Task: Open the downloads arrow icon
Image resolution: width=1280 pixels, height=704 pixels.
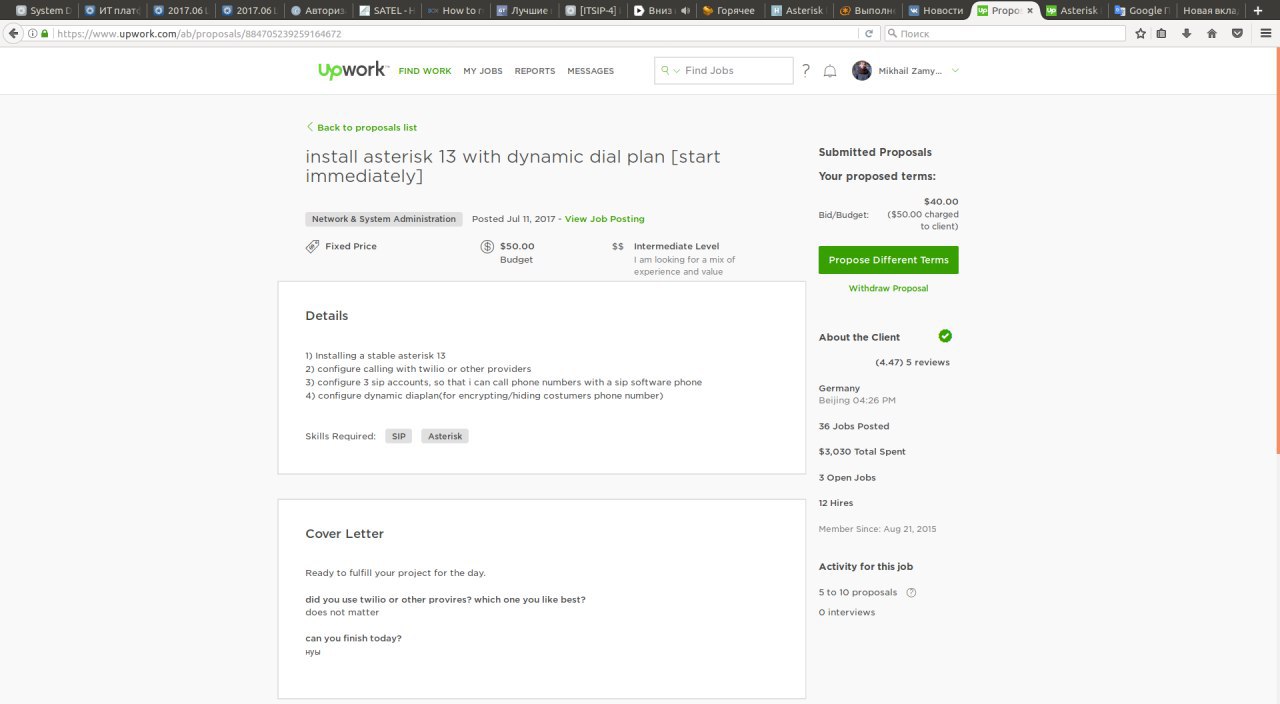Action: click(x=1187, y=33)
